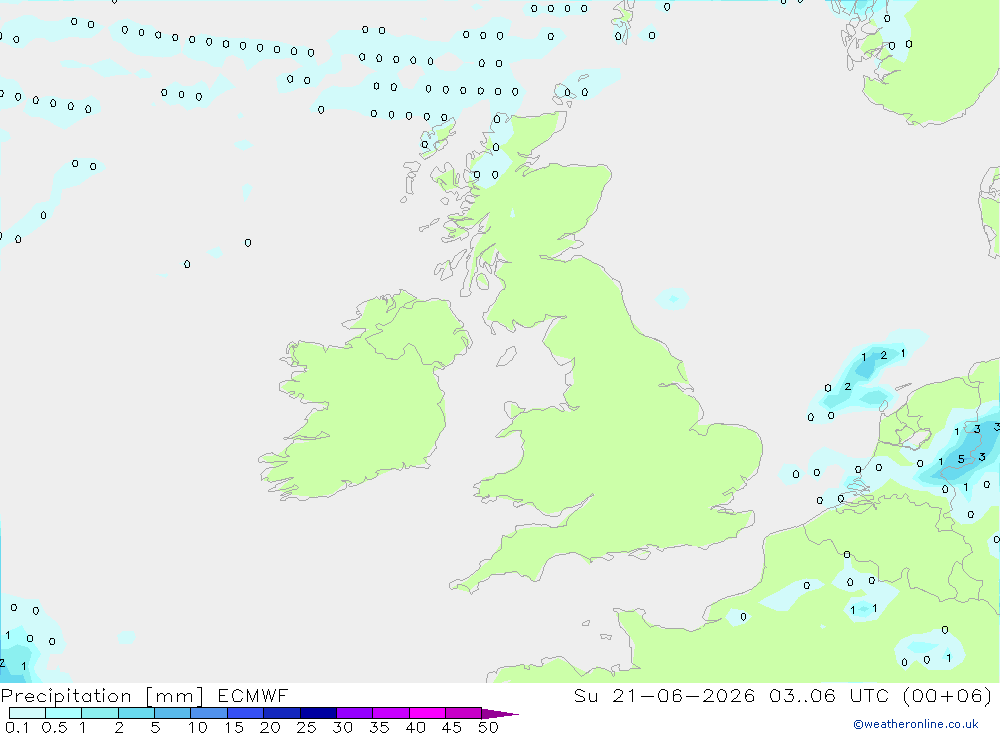Pick the 40–45 mm magenta legend swatch
Screen dimensions: 1000x733
coord(427,713)
